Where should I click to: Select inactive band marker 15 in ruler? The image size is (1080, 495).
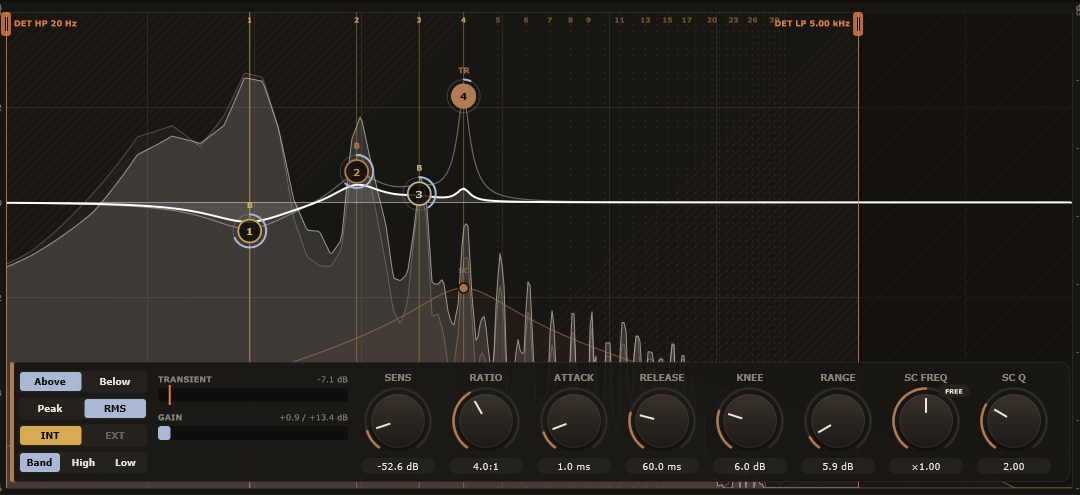(667, 20)
